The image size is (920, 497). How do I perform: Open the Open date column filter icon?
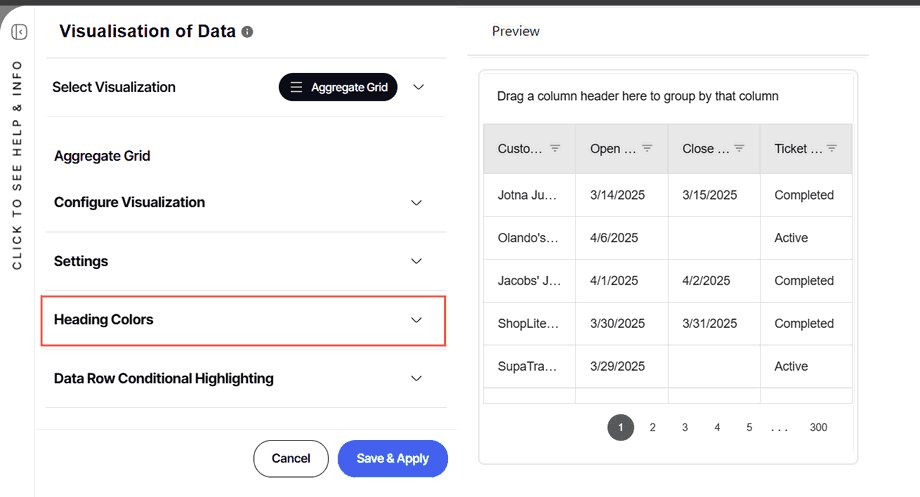tap(647, 148)
